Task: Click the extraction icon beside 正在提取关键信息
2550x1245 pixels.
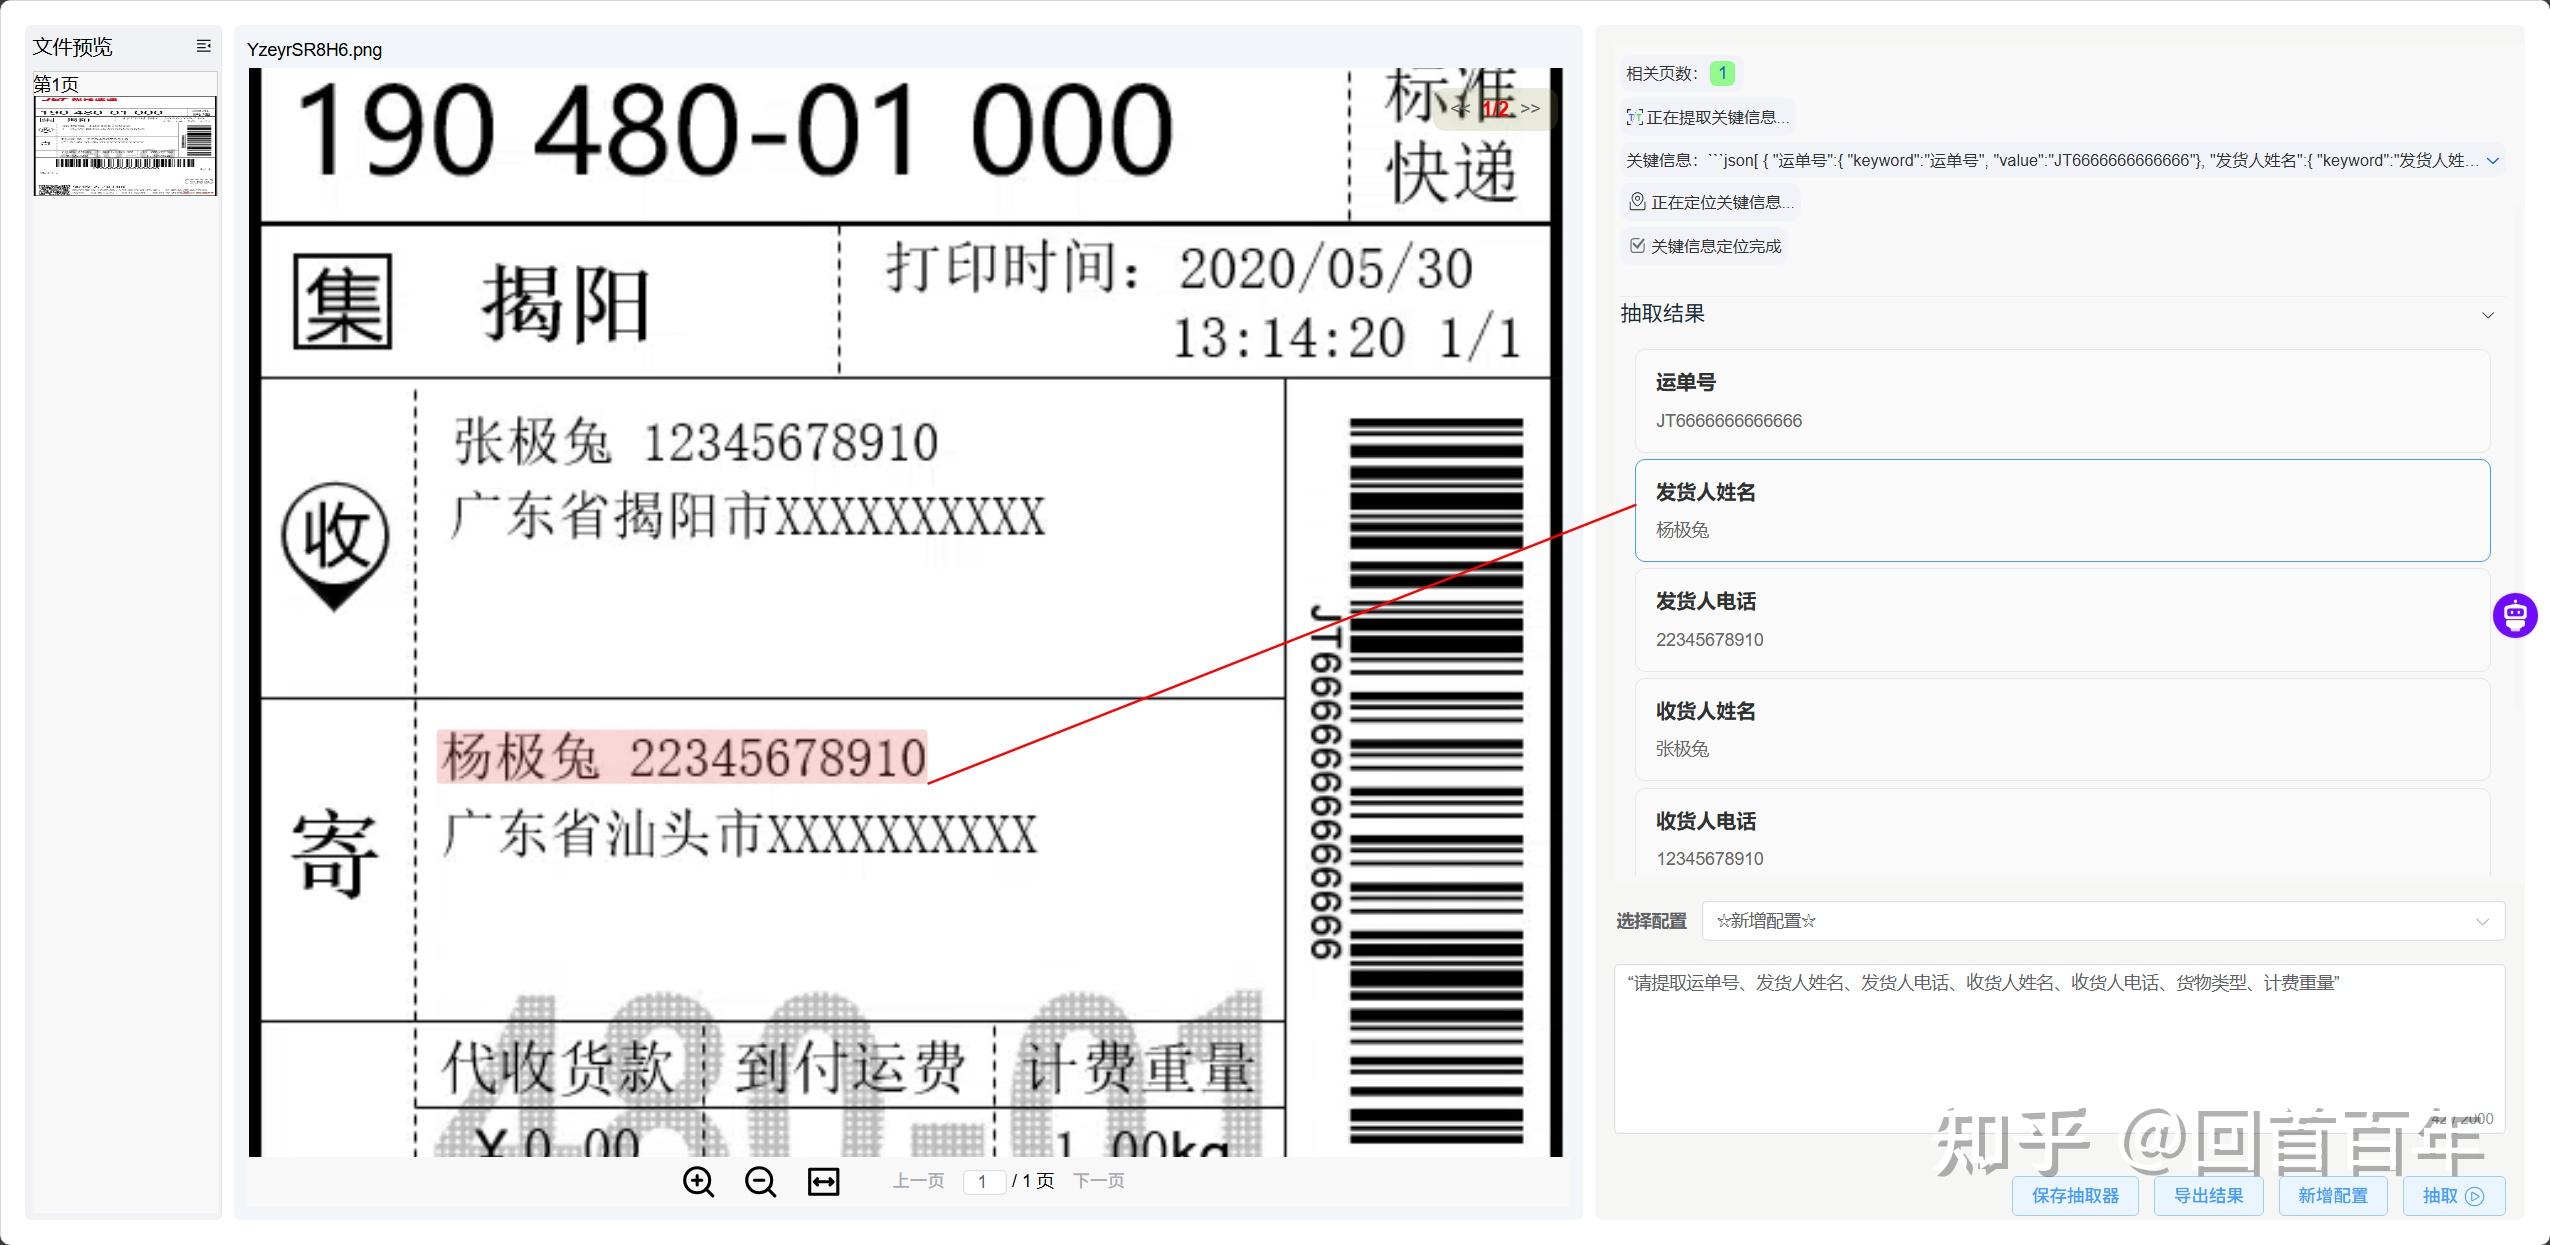Action: coord(1633,117)
